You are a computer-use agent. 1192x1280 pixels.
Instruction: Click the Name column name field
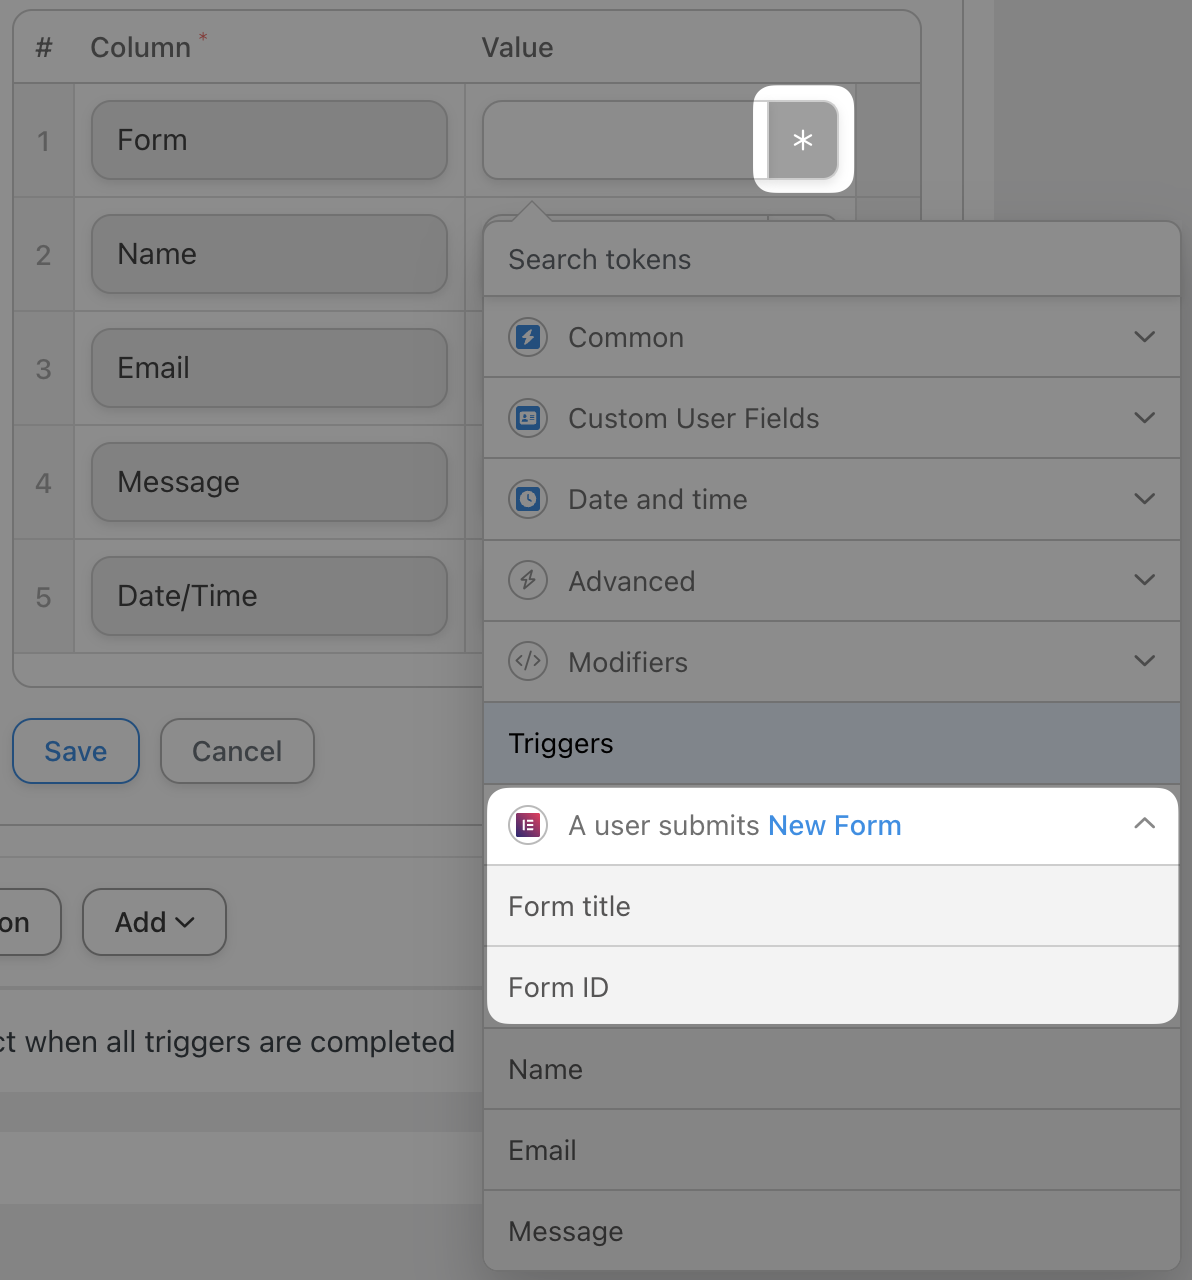coord(269,254)
